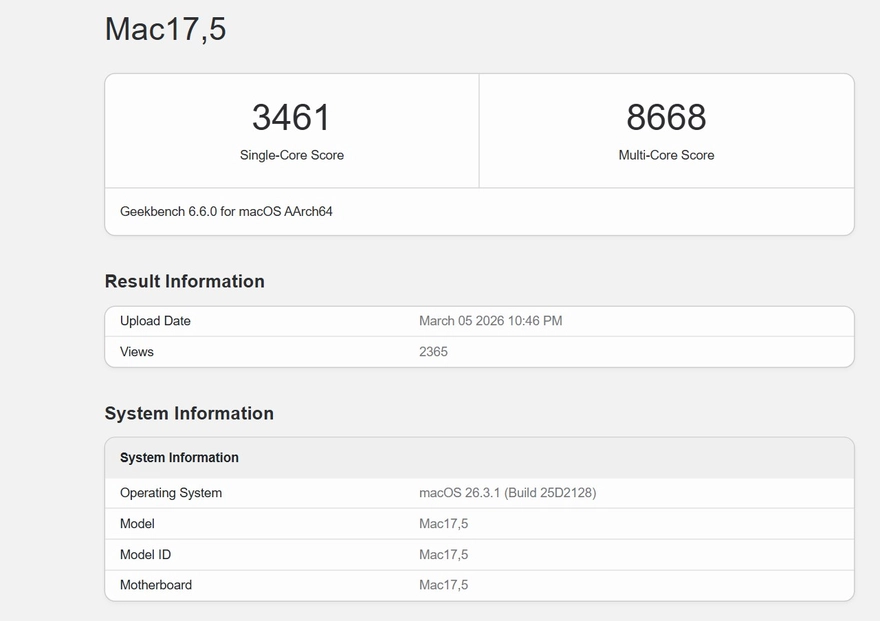Click the upload date March 05 2026 value
Screen dimensions: 880x621
pos(490,321)
